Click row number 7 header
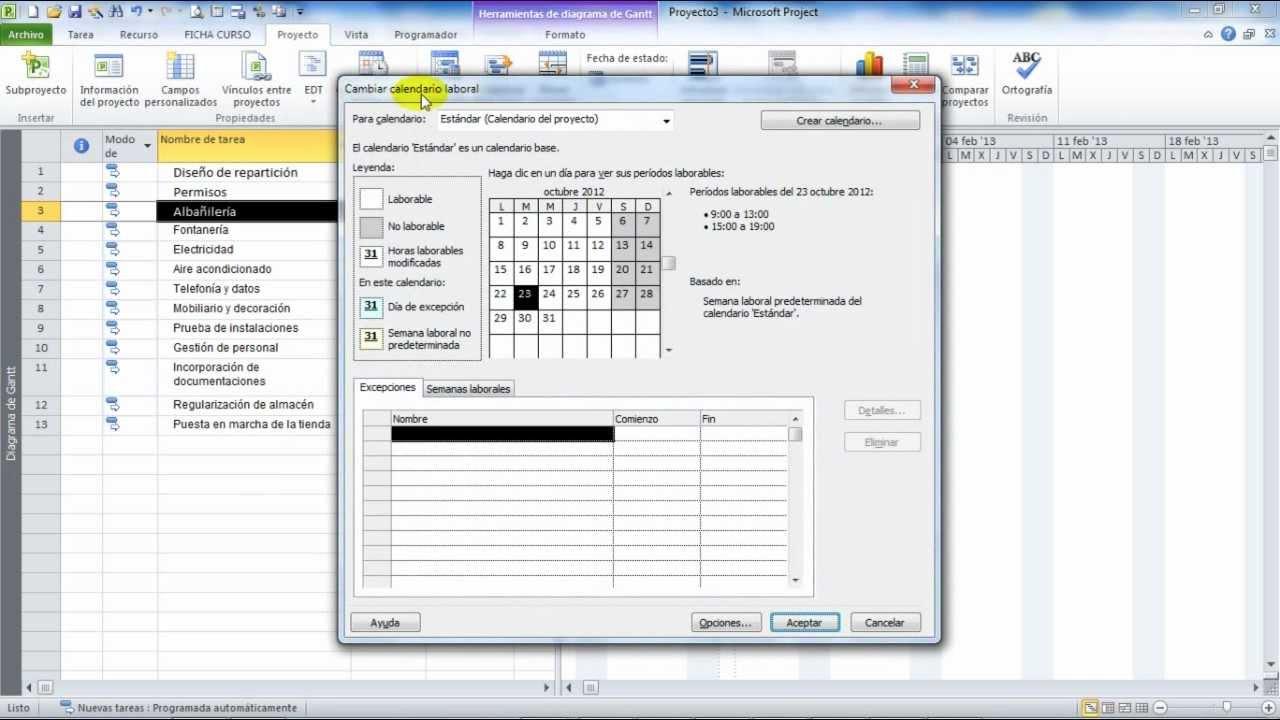Image resolution: width=1280 pixels, height=720 pixels. (x=41, y=288)
